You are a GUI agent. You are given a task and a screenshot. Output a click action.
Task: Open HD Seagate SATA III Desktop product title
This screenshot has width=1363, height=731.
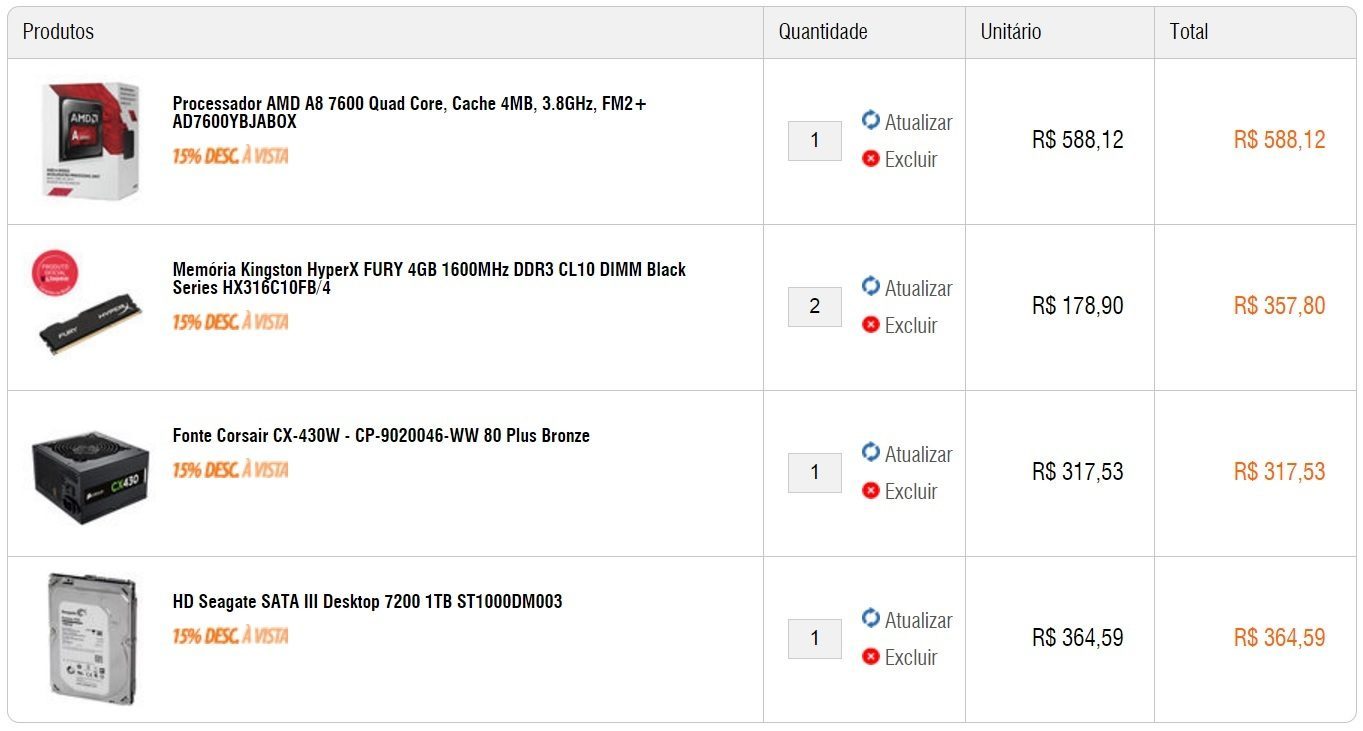(367, 601)
